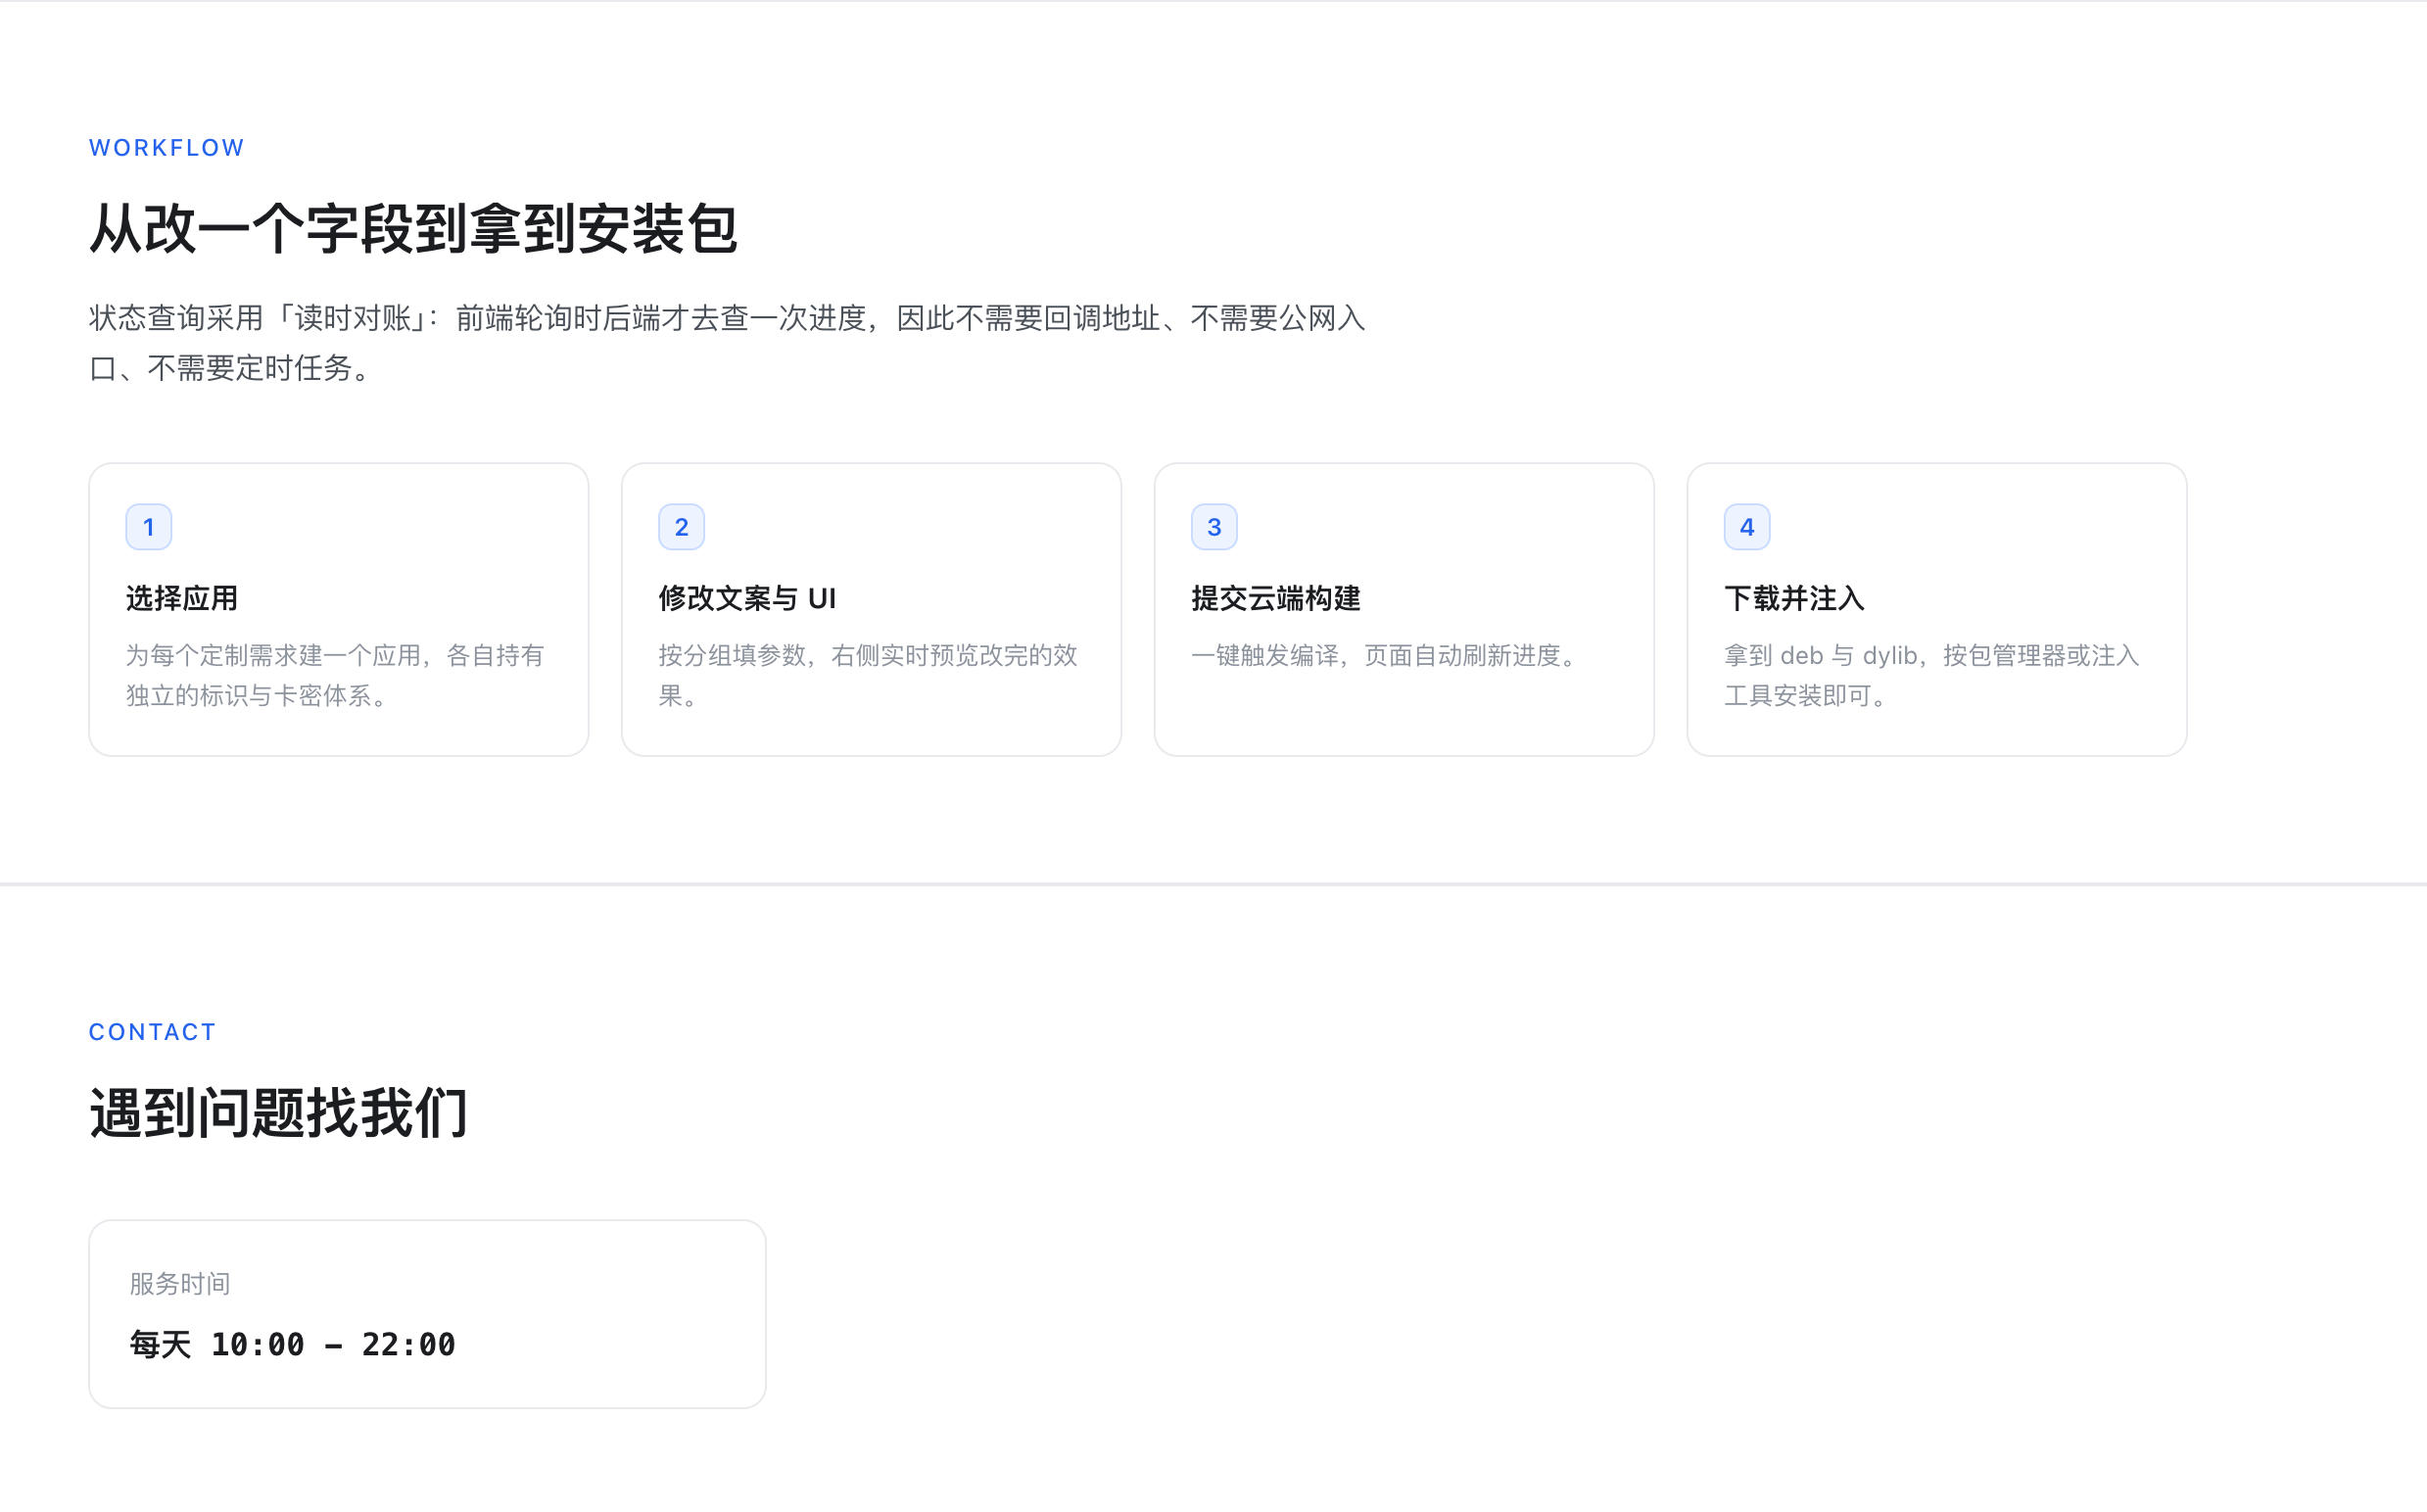Click the 服务时间 label
Viewport: 2427px width, 1512px height.
click(180, 1284)
